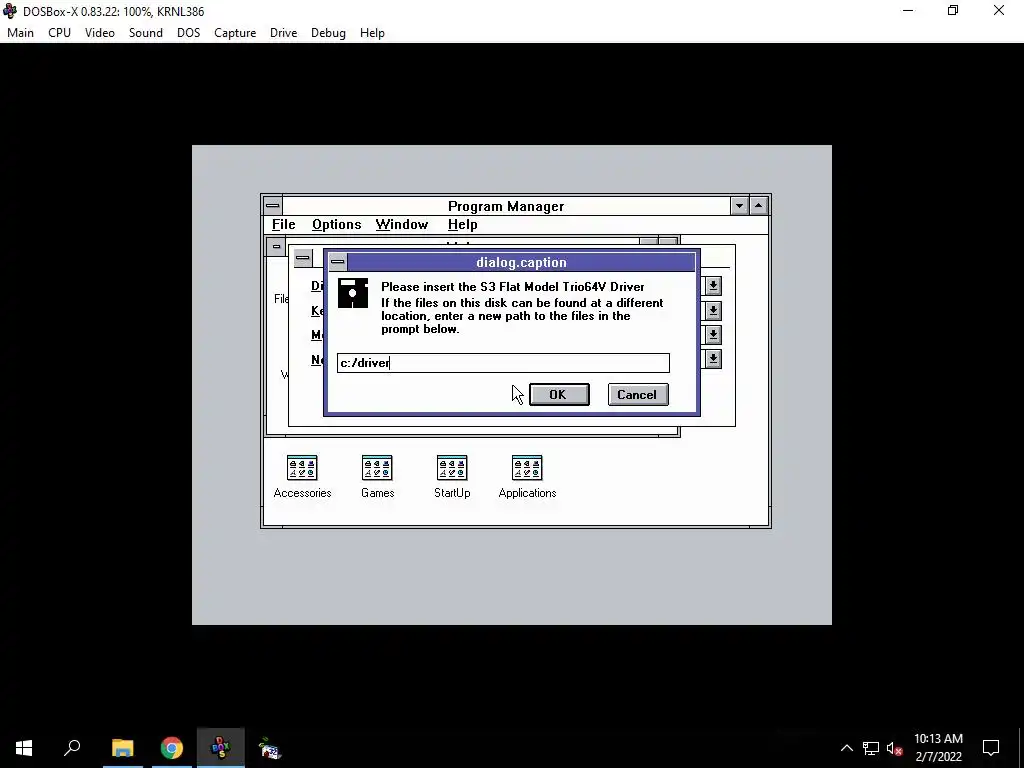Open the muted volume tray icon
Screen dimensions: 1024x768
pyautogui.click(x=894, y=748)
